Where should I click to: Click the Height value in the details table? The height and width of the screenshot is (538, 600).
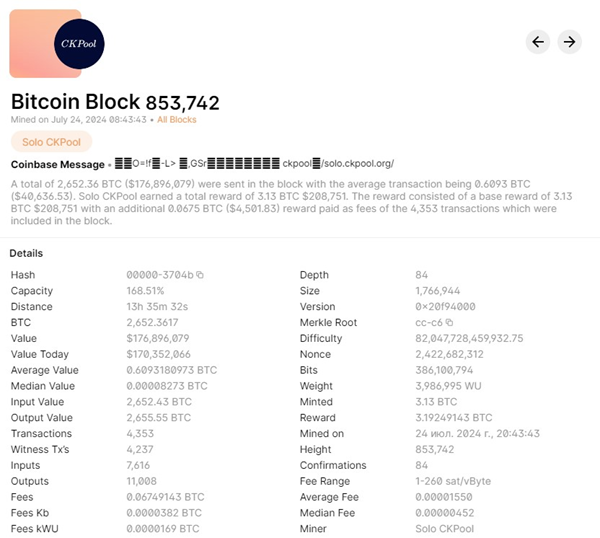(x=435, y=449)
